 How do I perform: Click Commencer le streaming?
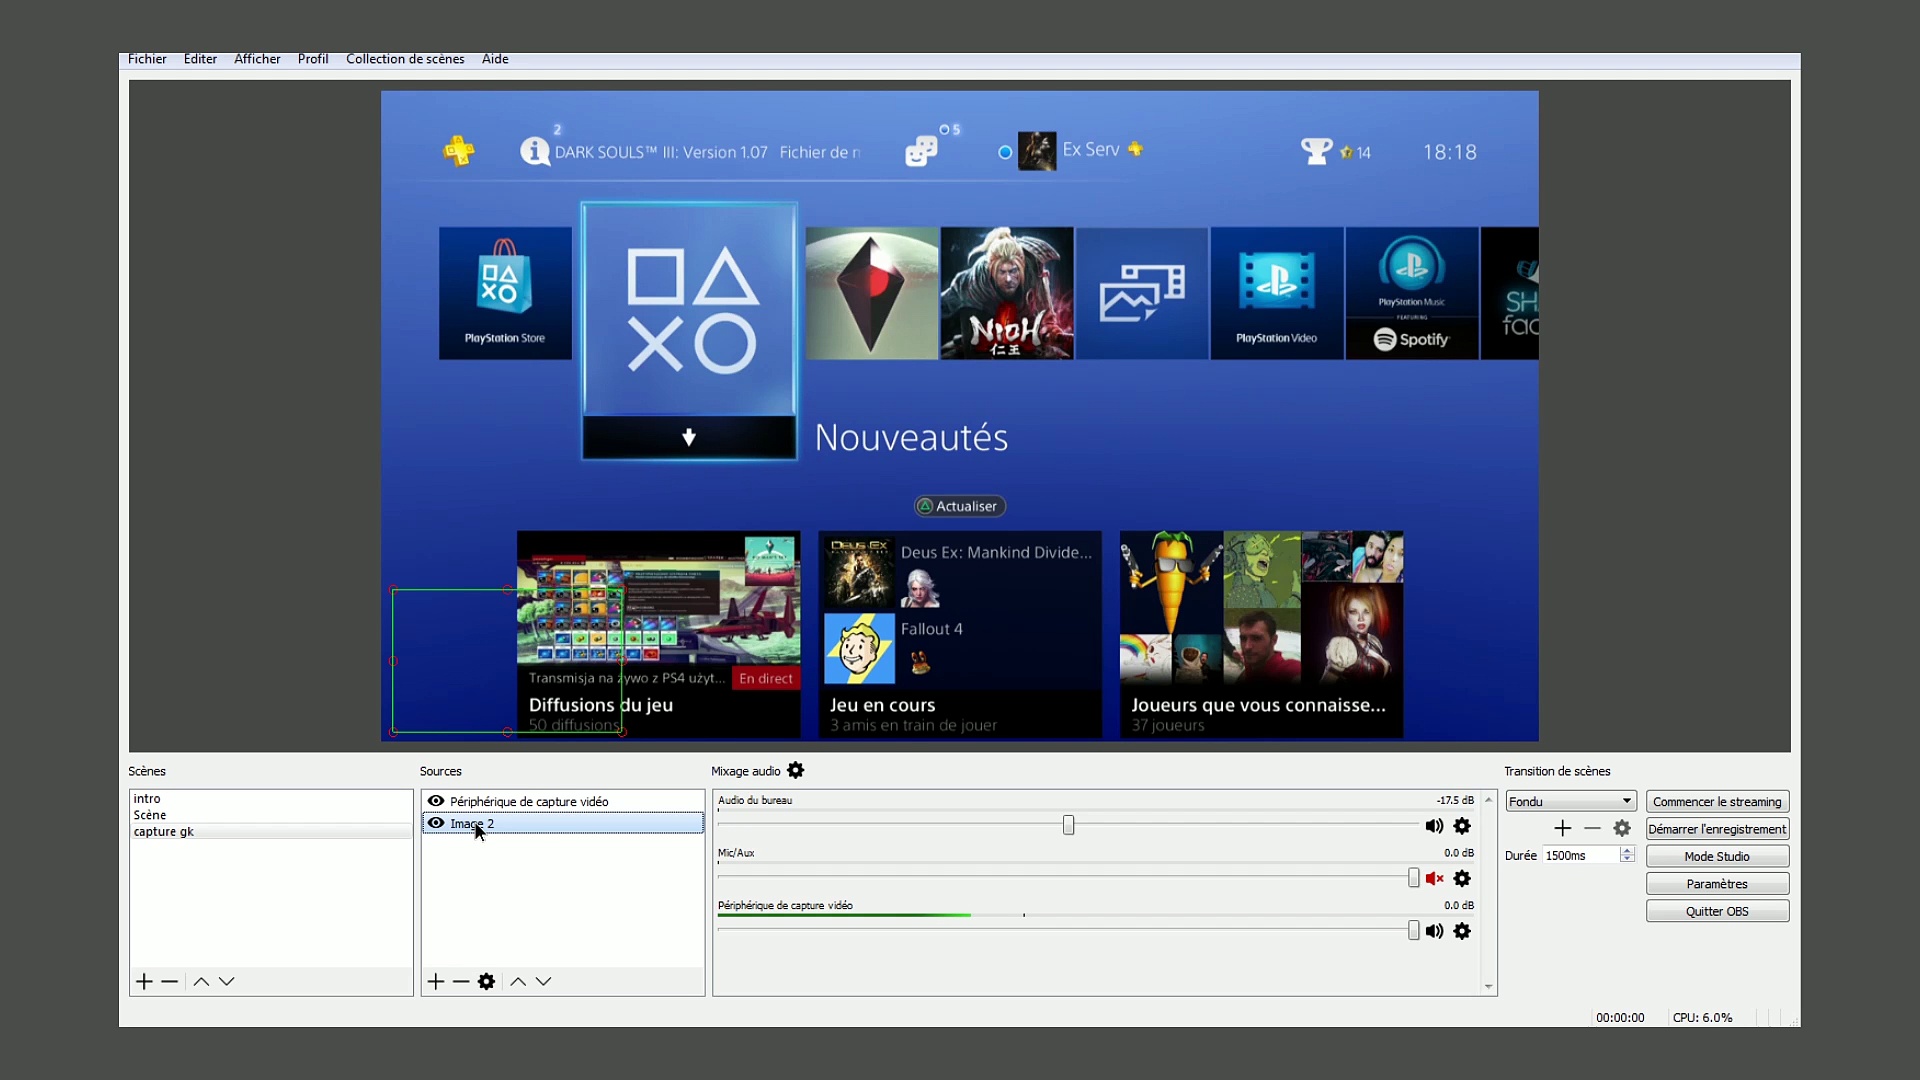click(x=1717, y=801)
